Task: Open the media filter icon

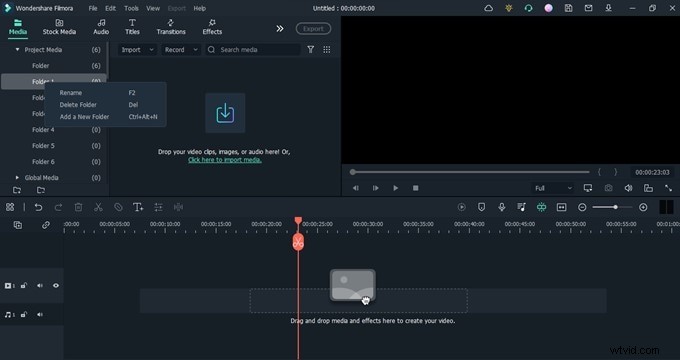Action: (311, 50)
